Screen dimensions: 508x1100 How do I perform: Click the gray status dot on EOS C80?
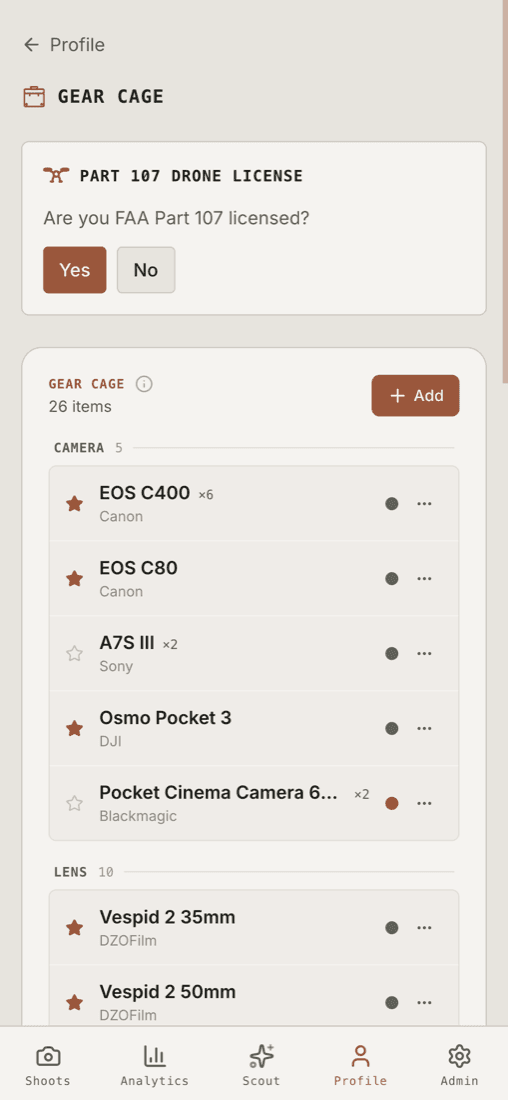point(392,579)
